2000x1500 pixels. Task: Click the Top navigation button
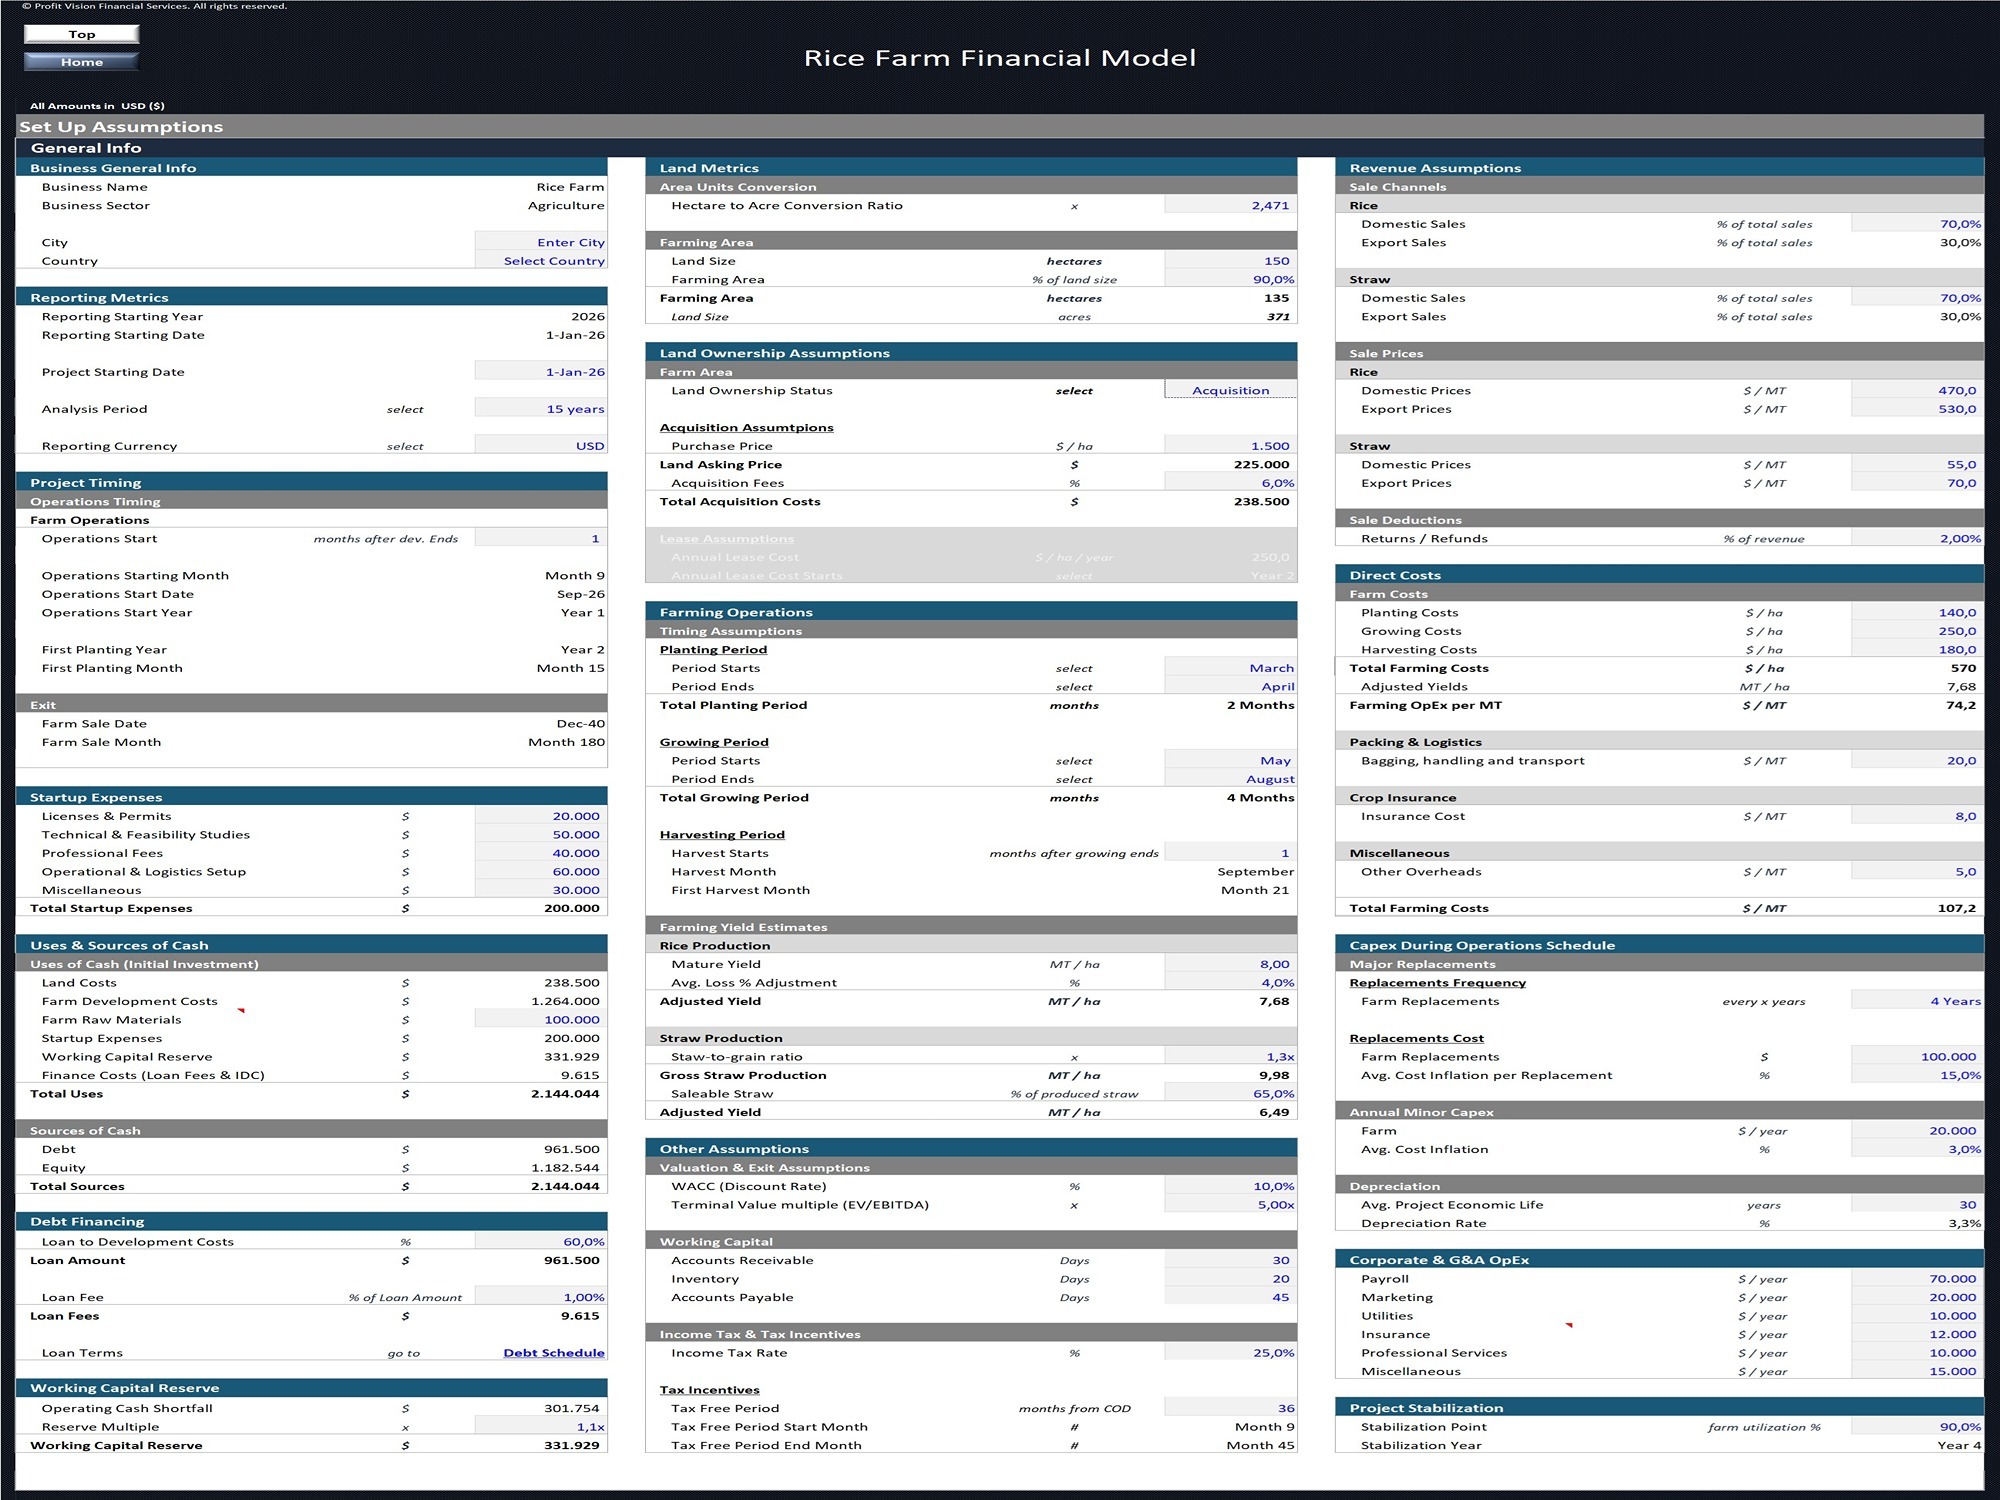coord(81,34)
